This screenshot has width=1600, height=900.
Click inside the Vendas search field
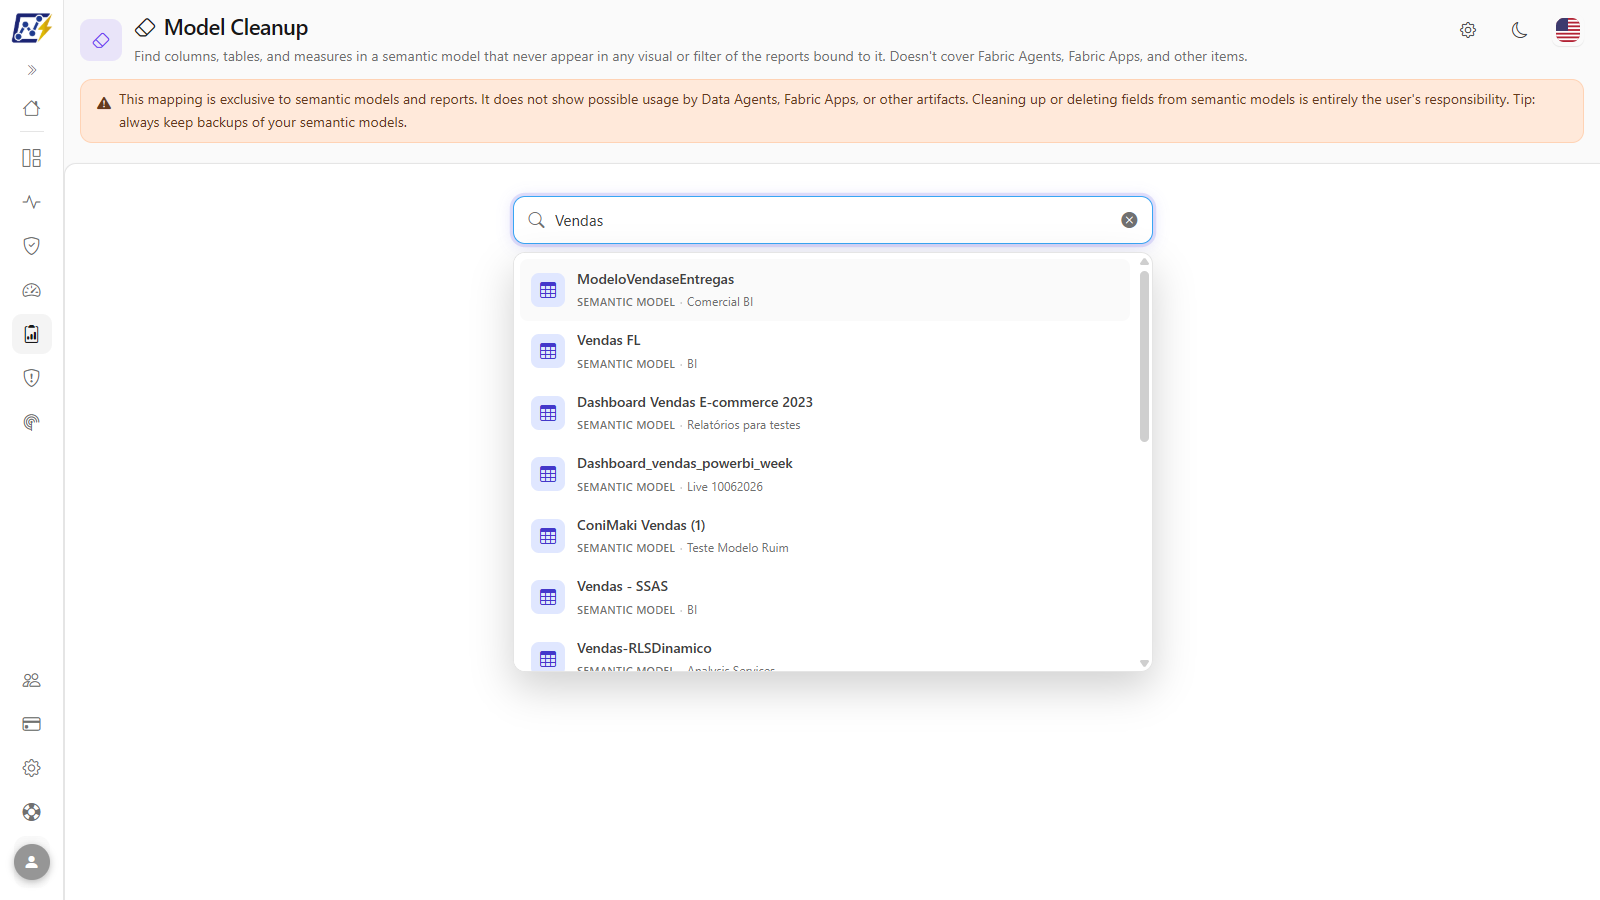pyautogui.click(x=833, y=220)
